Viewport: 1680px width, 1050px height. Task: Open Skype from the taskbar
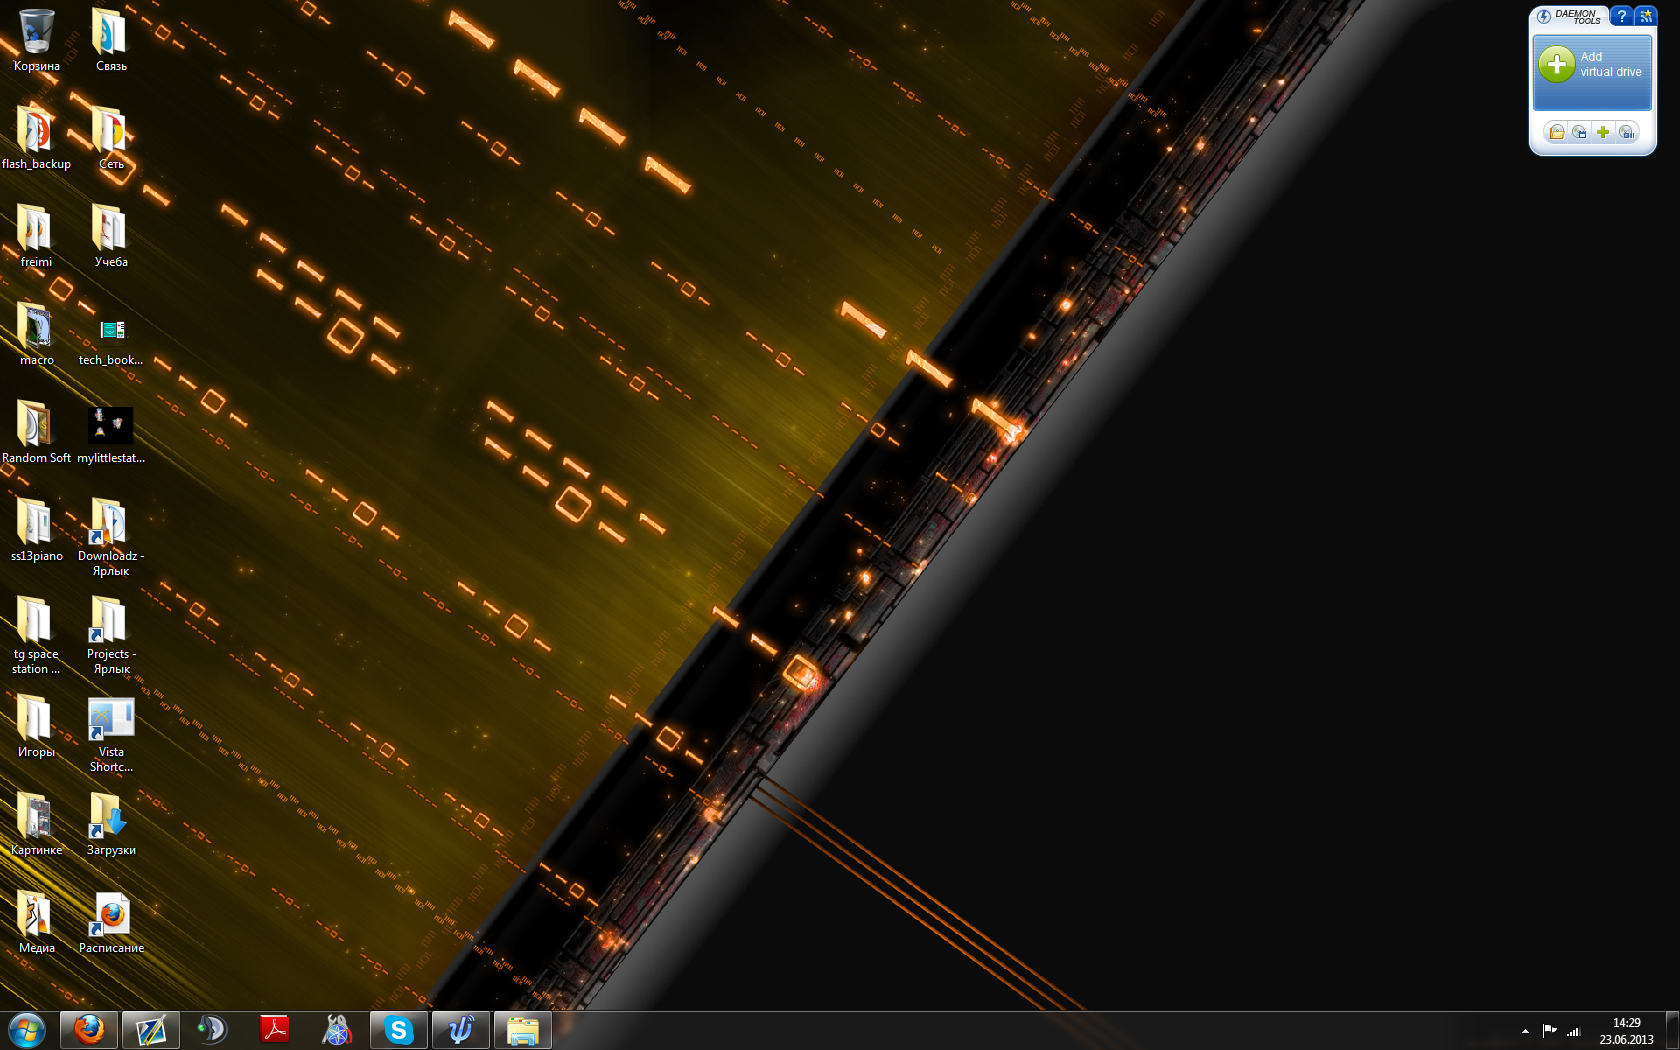point(399,1030)
